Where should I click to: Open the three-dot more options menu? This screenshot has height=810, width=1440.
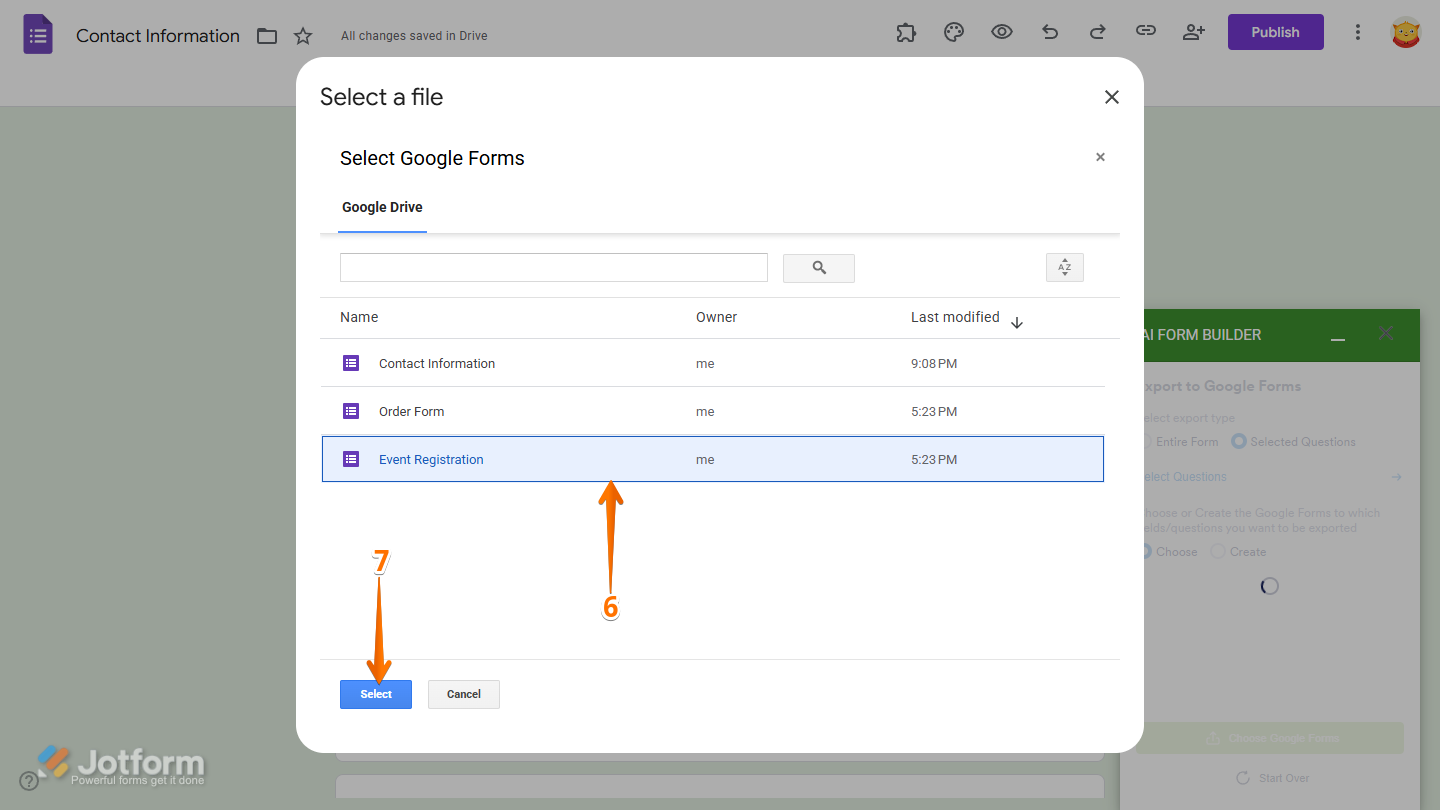pyautogui.click(x=1357, y=32)
